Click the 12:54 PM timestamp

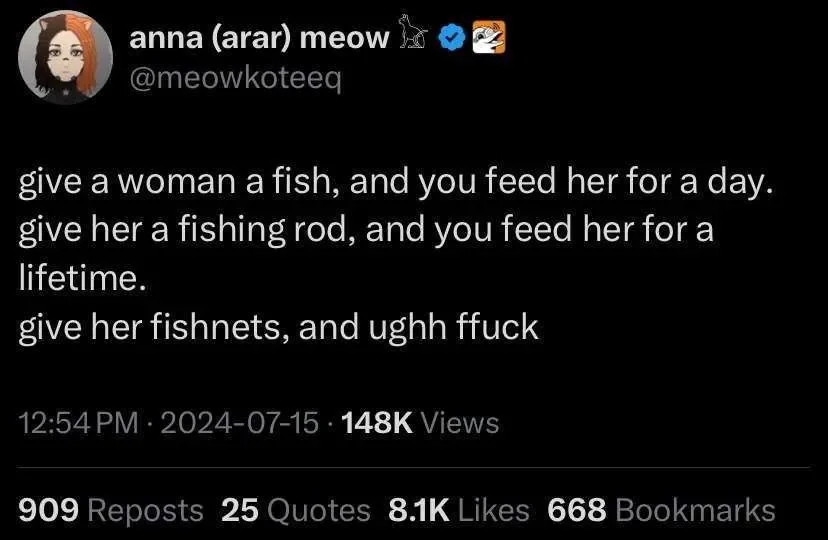pos(78,423)
